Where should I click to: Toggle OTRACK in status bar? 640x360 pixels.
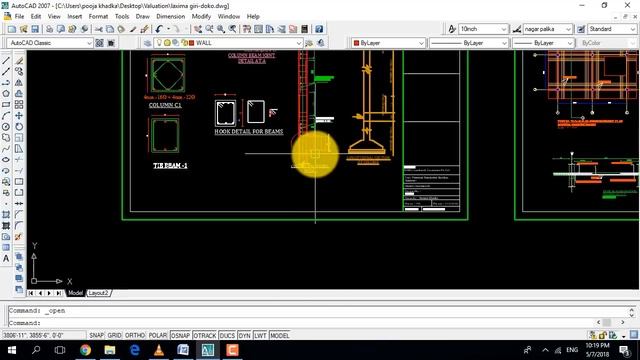coord(204,336)
